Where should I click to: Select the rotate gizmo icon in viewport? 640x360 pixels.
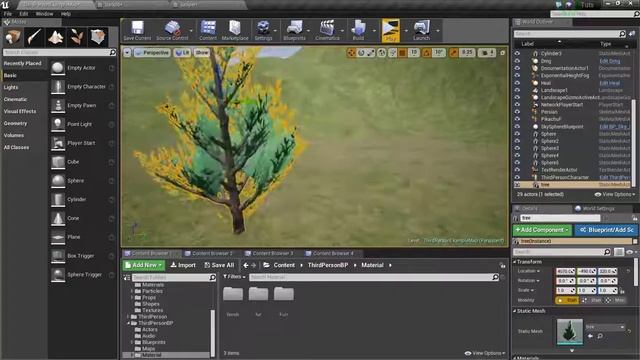pyautogui.click(x=361, y=53)
